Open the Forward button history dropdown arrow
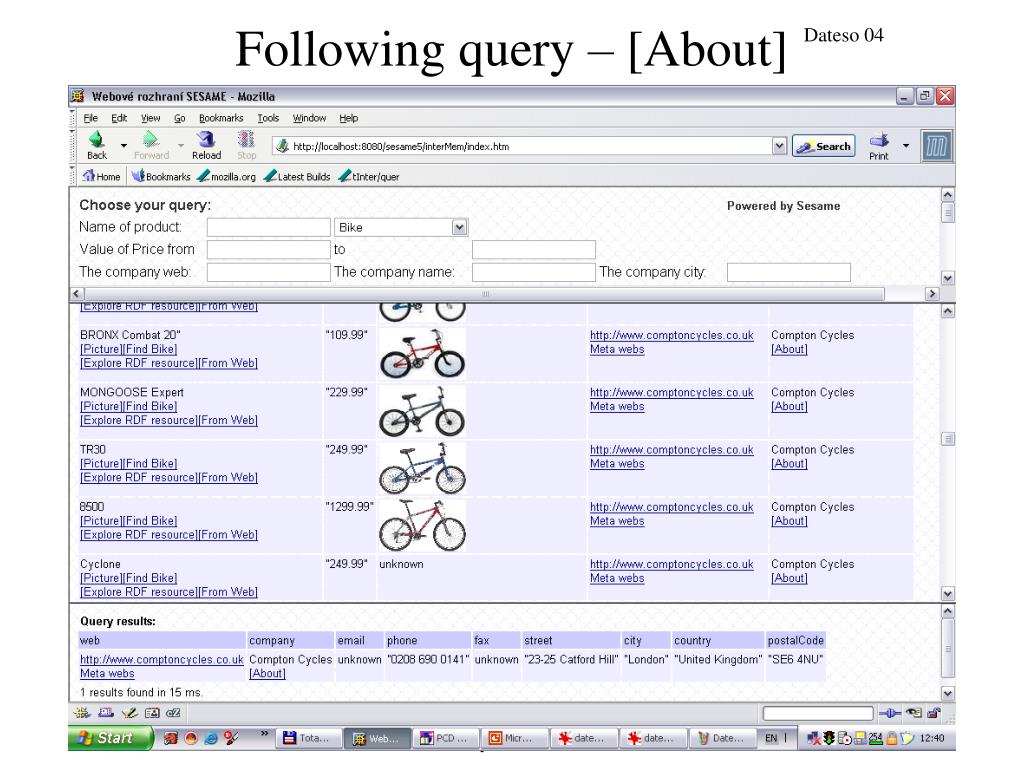Viewport: 1024px width, 768px height. pos(181,145)
